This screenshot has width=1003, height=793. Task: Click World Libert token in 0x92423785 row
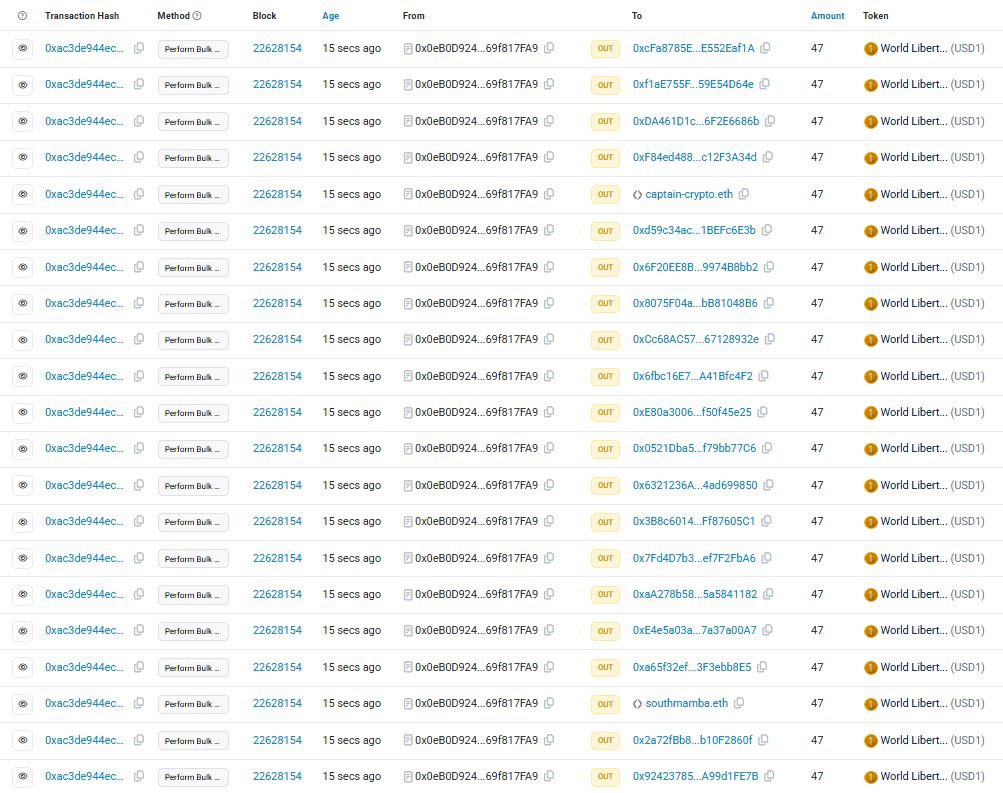coord(914,776)
